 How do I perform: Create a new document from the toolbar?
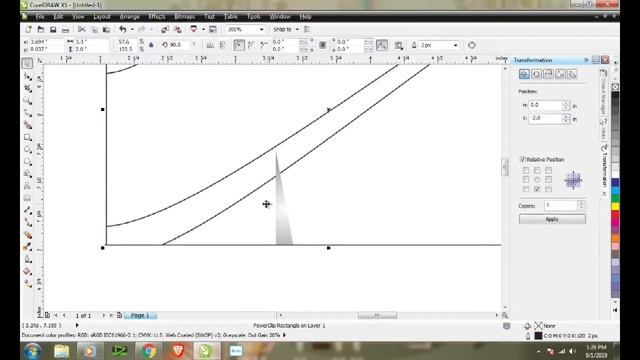tap(28, 29)
